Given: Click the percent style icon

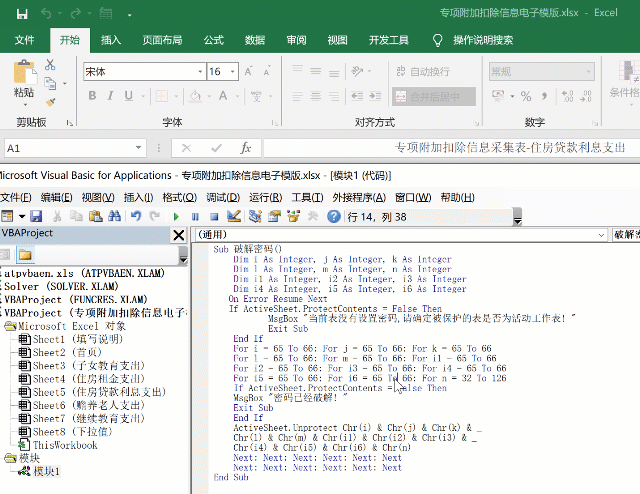Looking at the screenshot, I should (526, 96).
